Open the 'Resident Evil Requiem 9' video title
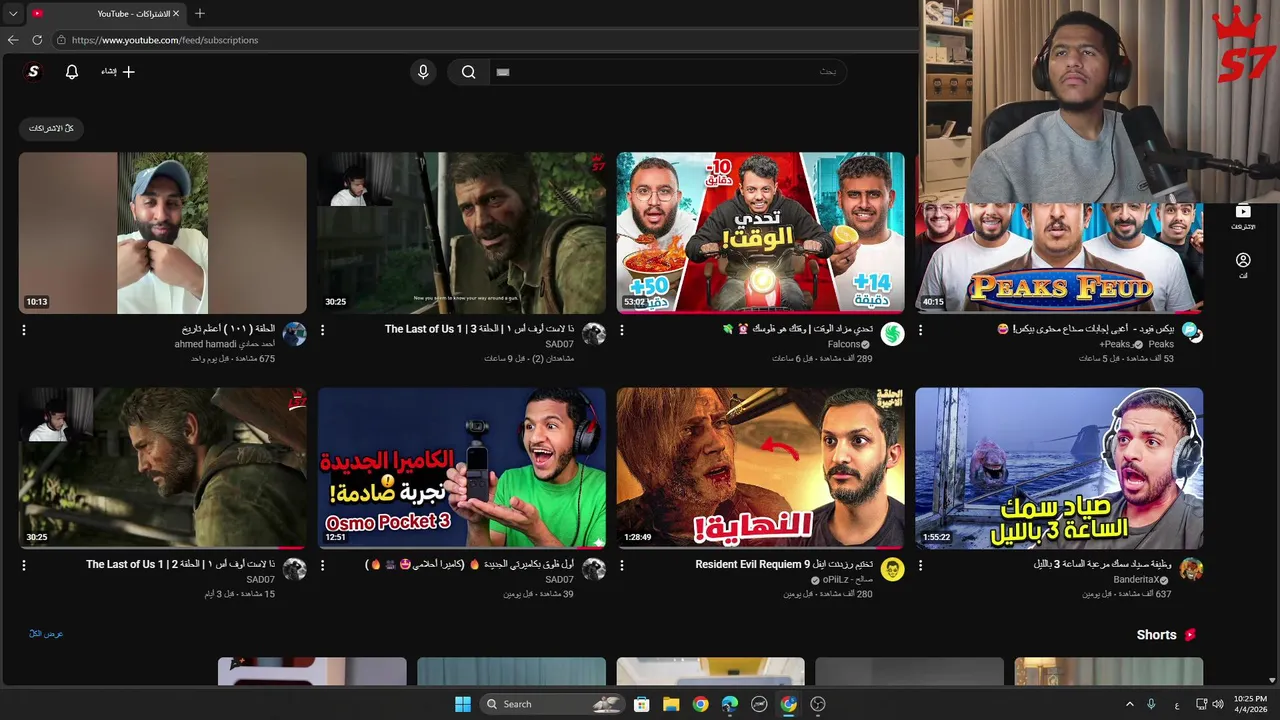Viewport: 1280px width, 720px height. point(784,564)
